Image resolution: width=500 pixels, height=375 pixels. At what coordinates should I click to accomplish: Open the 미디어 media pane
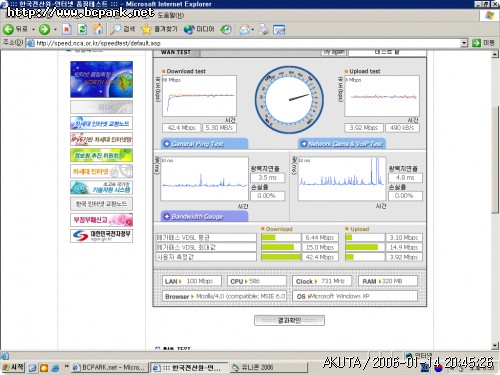click(x=199, y=29)
